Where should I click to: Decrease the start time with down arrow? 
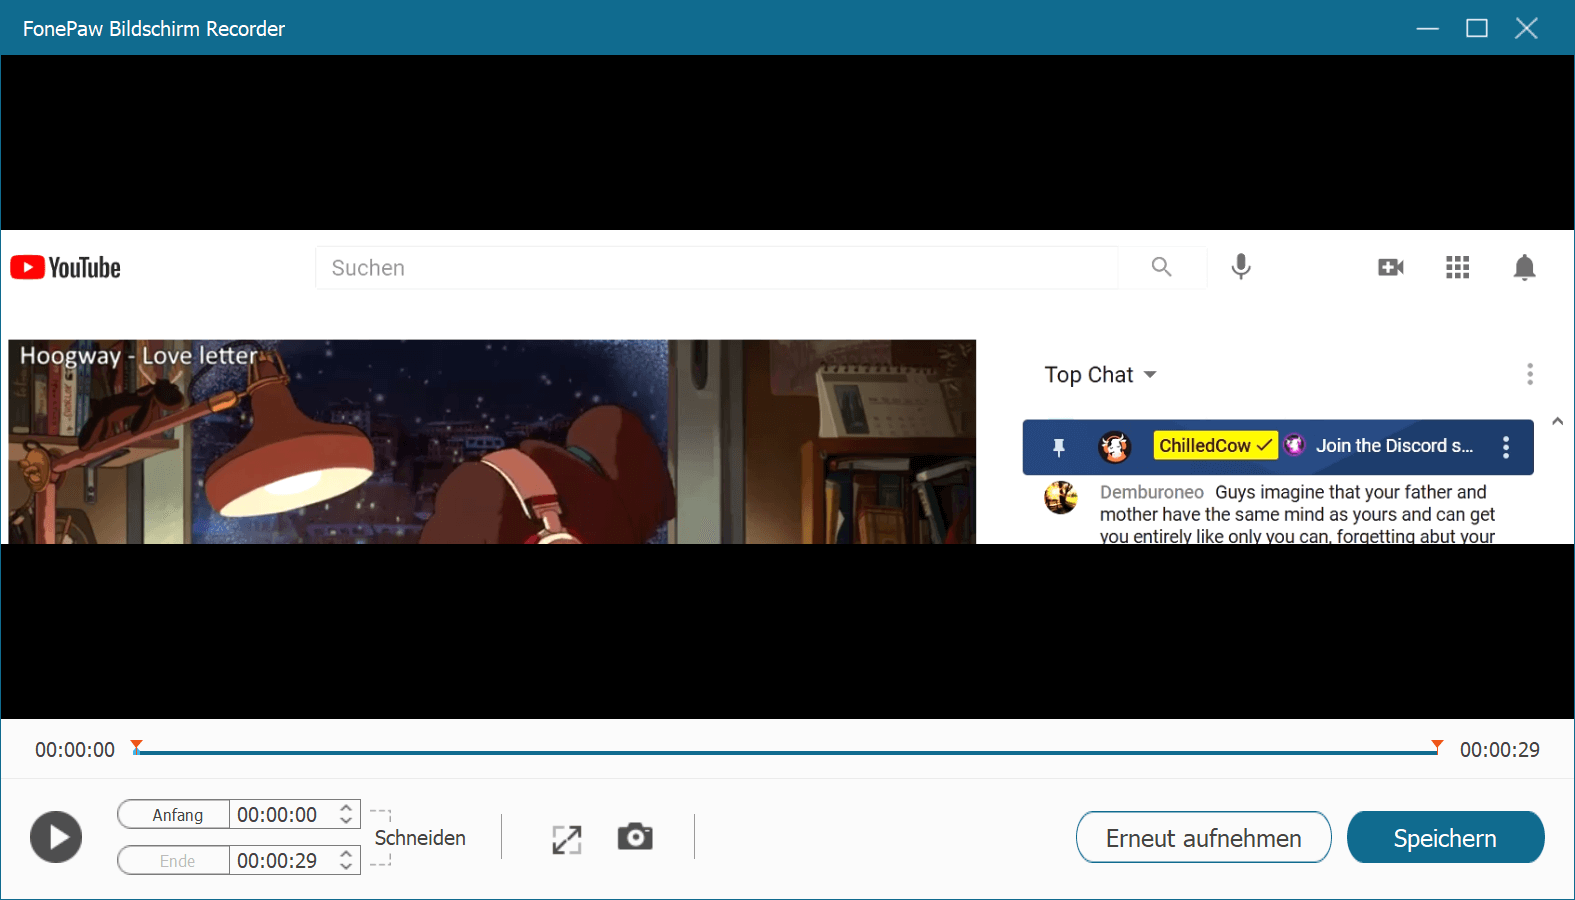click(346, 822)
